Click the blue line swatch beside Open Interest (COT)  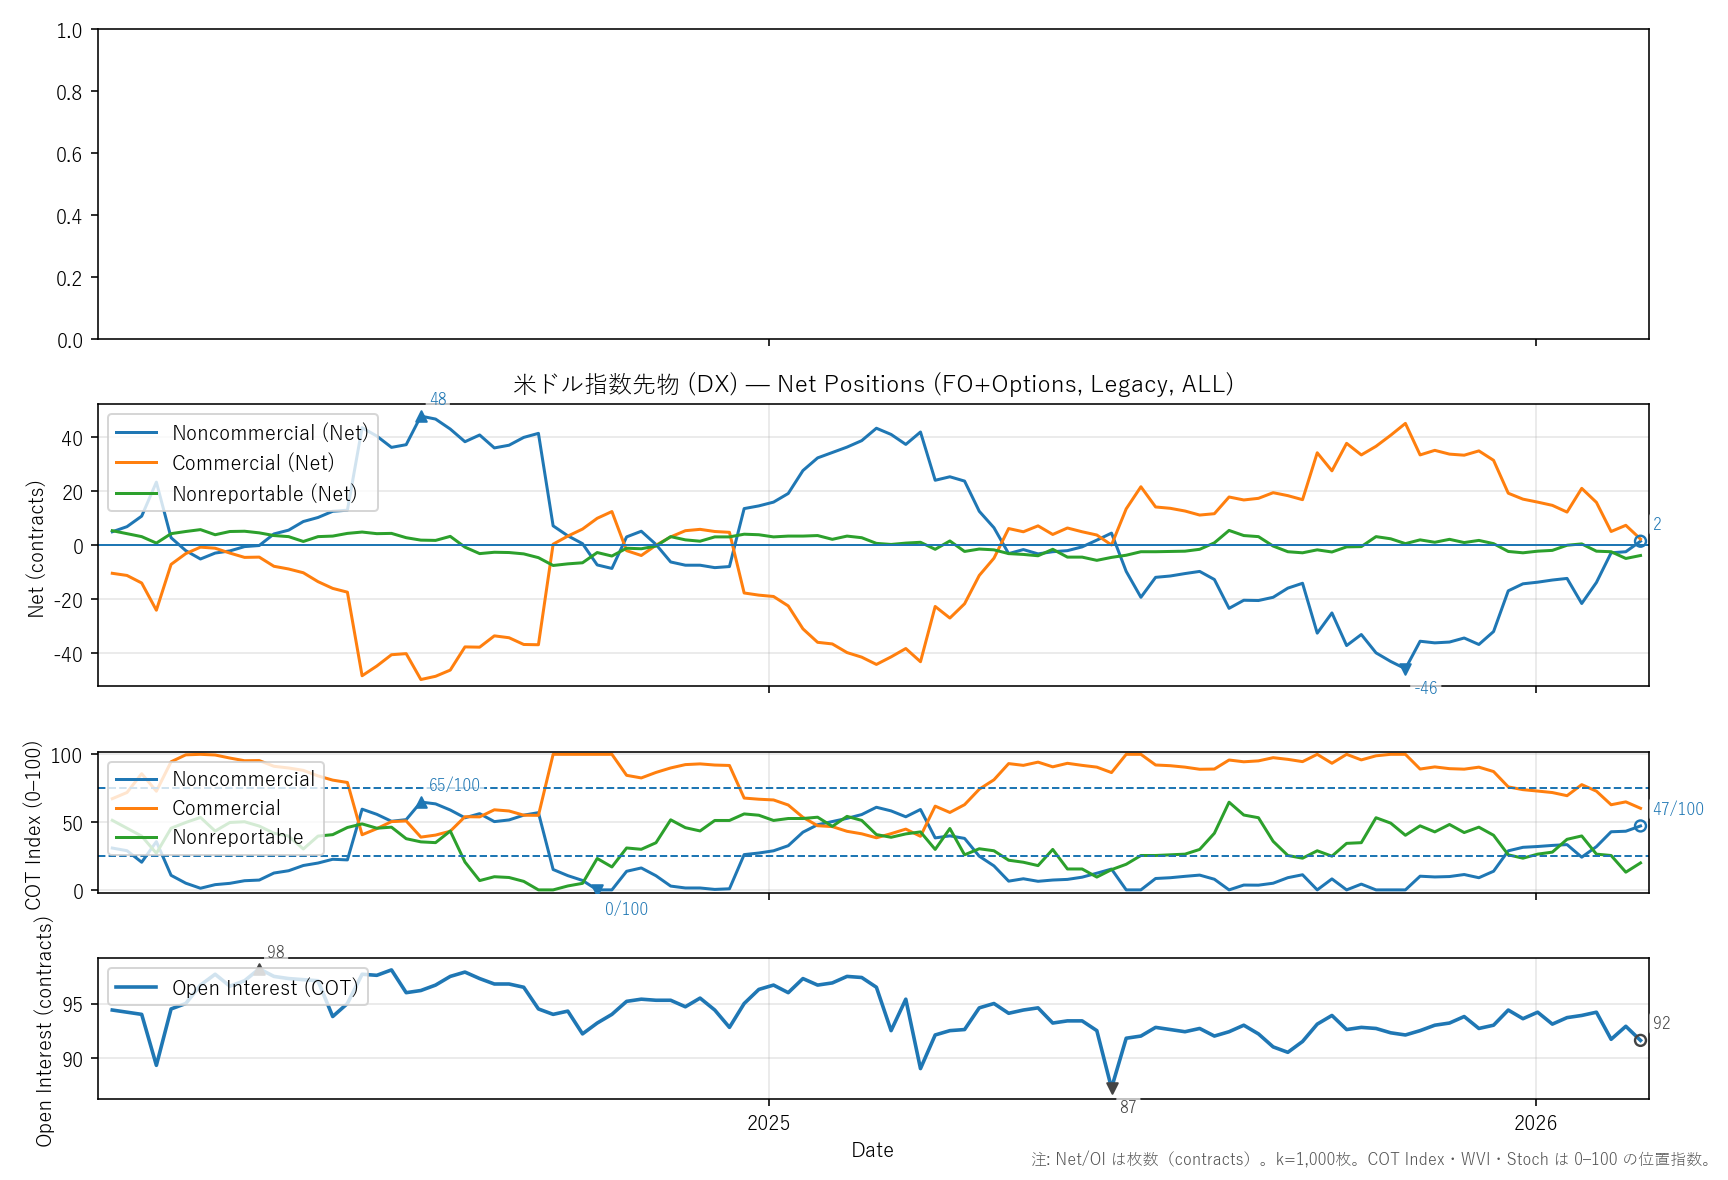point(137,988)
